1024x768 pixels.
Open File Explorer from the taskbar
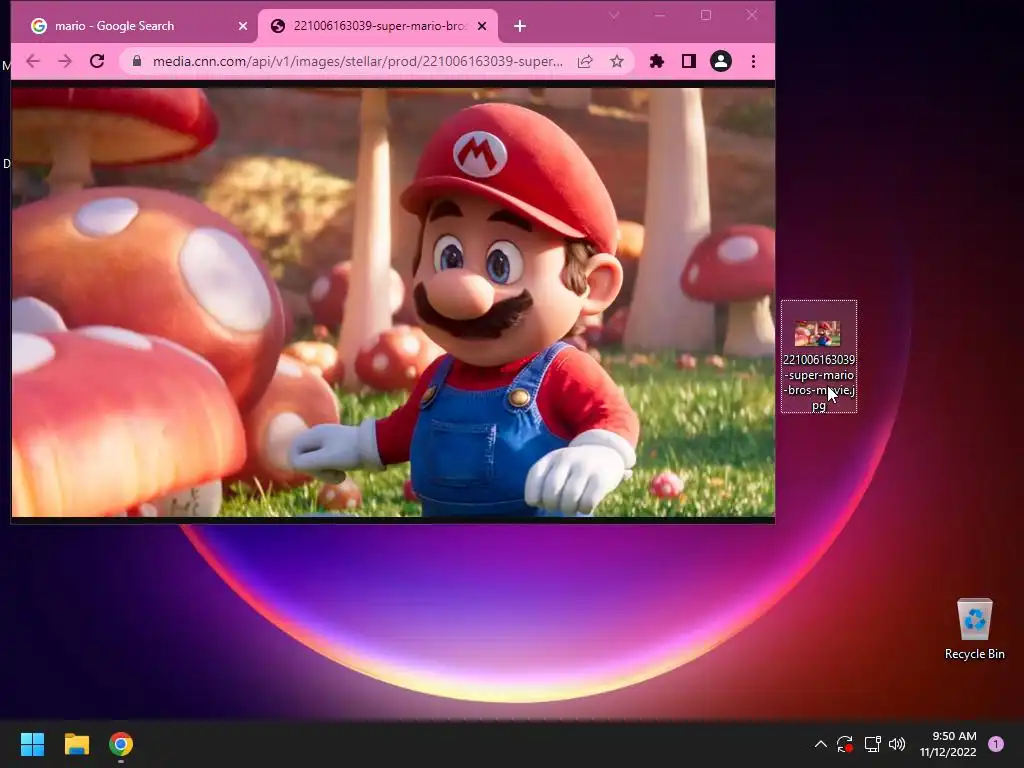(76, 744)
